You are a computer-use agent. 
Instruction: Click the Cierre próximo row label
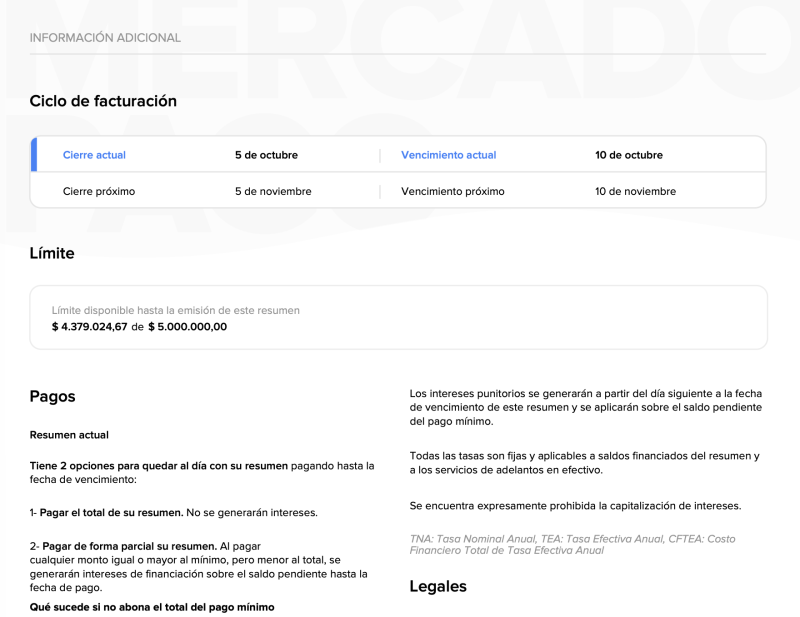pyautogui.click(x=98, y=191)
